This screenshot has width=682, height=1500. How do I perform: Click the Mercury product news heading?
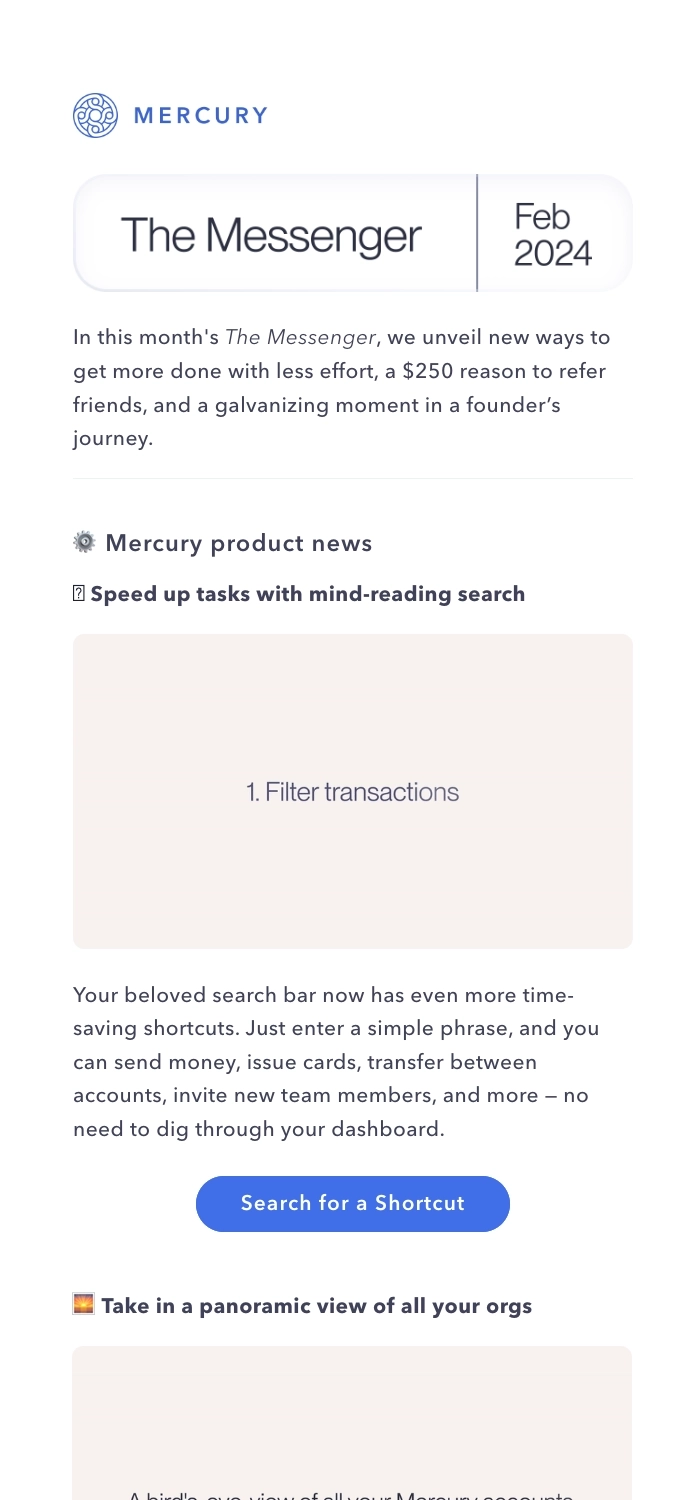(x=239, y=543)
